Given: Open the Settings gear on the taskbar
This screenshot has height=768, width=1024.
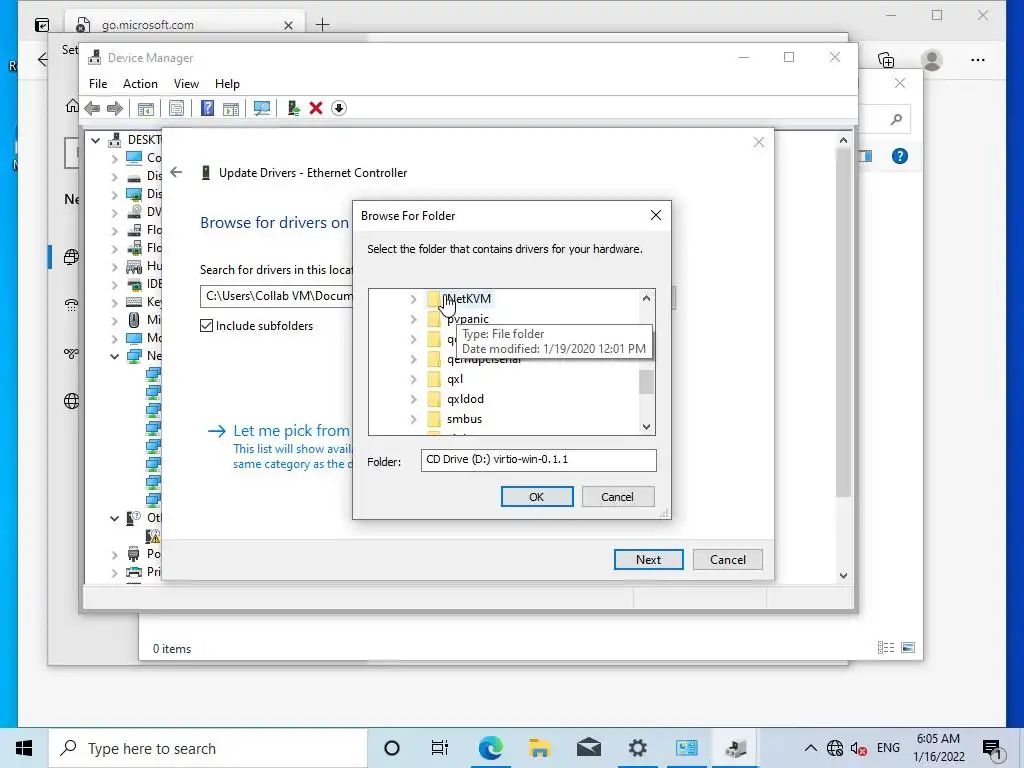Looking at the screenshot, I should click(637, 748).
